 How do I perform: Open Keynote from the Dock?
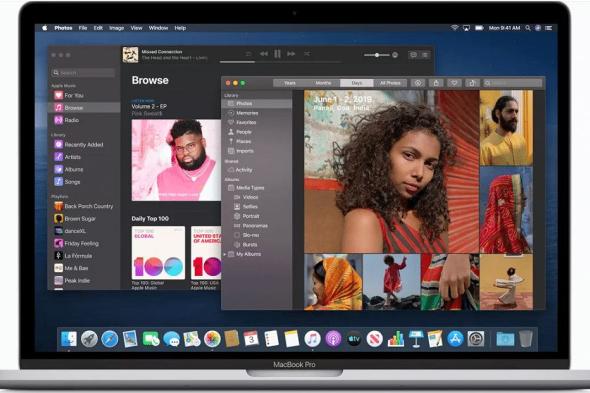[416, 339]
